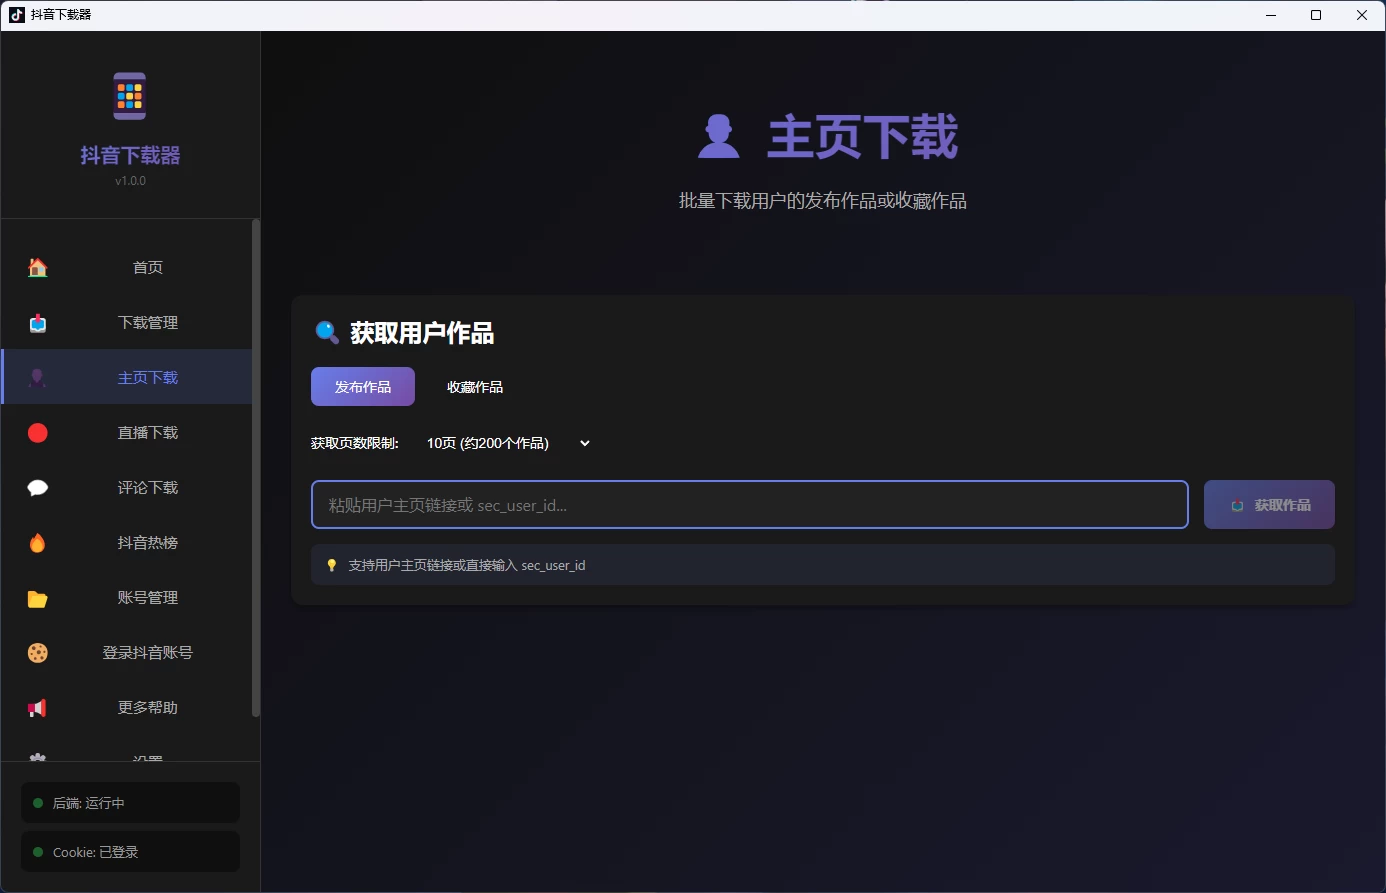Click the sidebar vertical scrollbar
The height and width of the screenshot is (893, 1386).
(256, 468)
